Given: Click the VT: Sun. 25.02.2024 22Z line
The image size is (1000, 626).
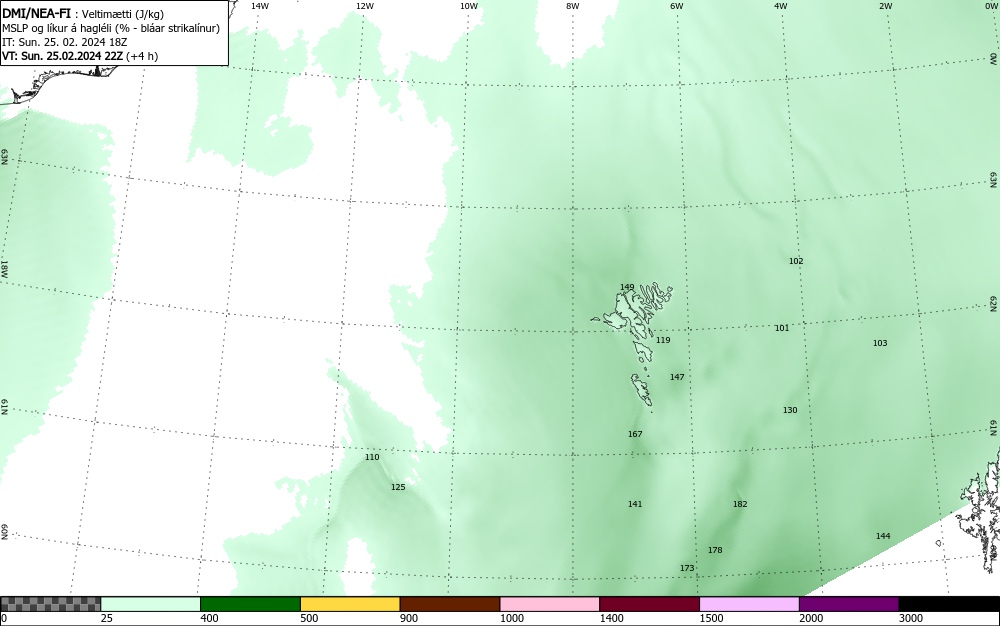Looking at the screenshot, I should 80,56.
